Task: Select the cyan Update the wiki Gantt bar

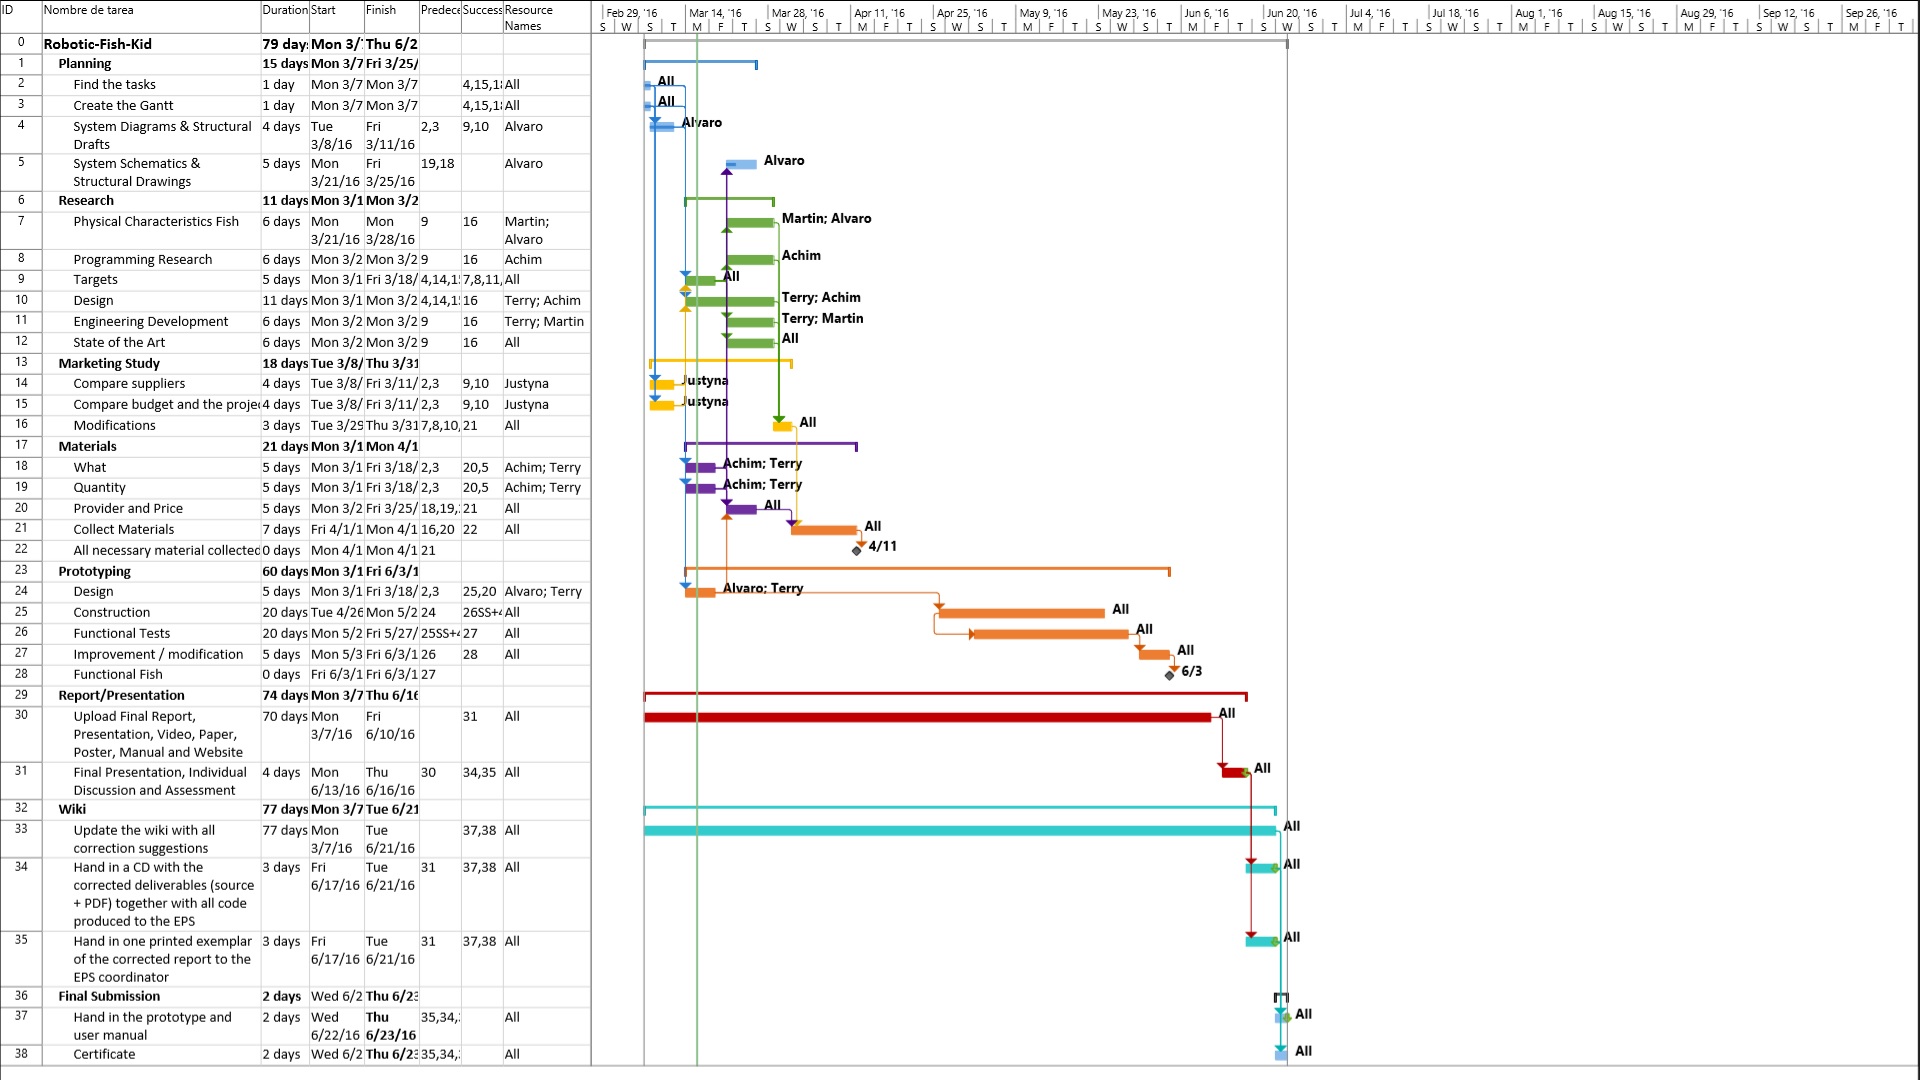Action: point(960,831)
